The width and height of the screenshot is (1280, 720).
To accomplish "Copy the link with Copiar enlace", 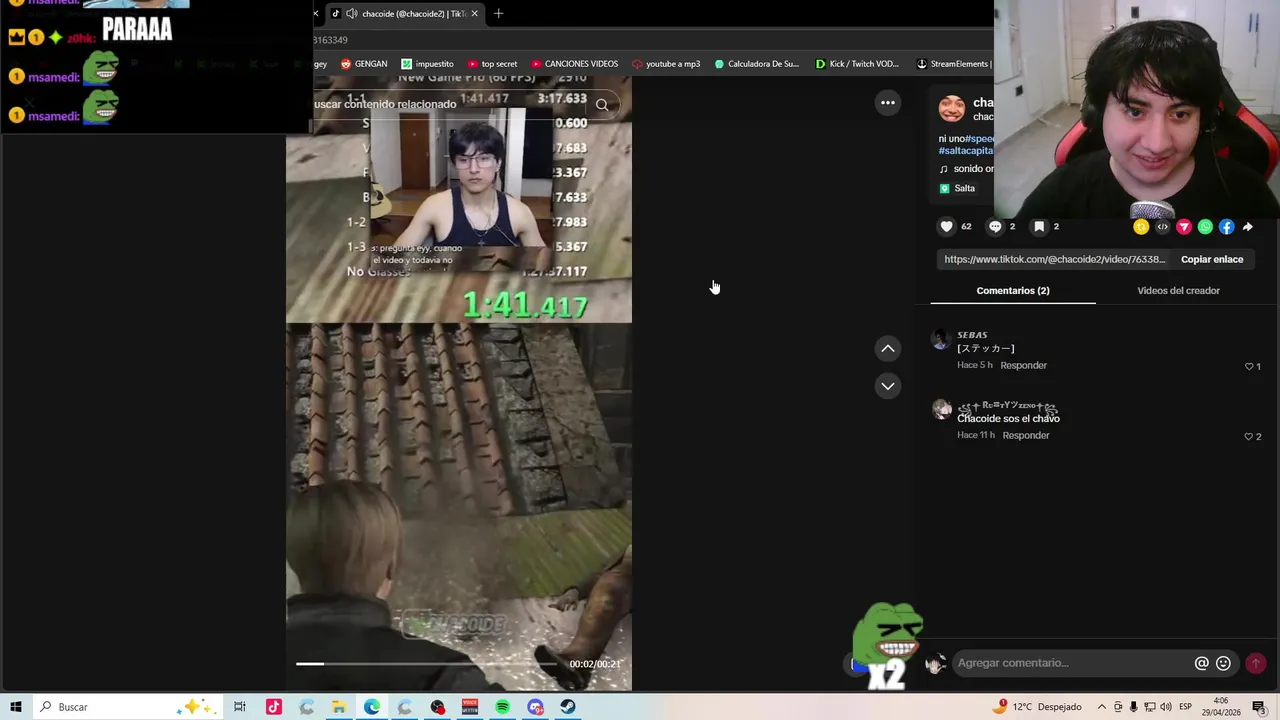I will point(1212,259).
